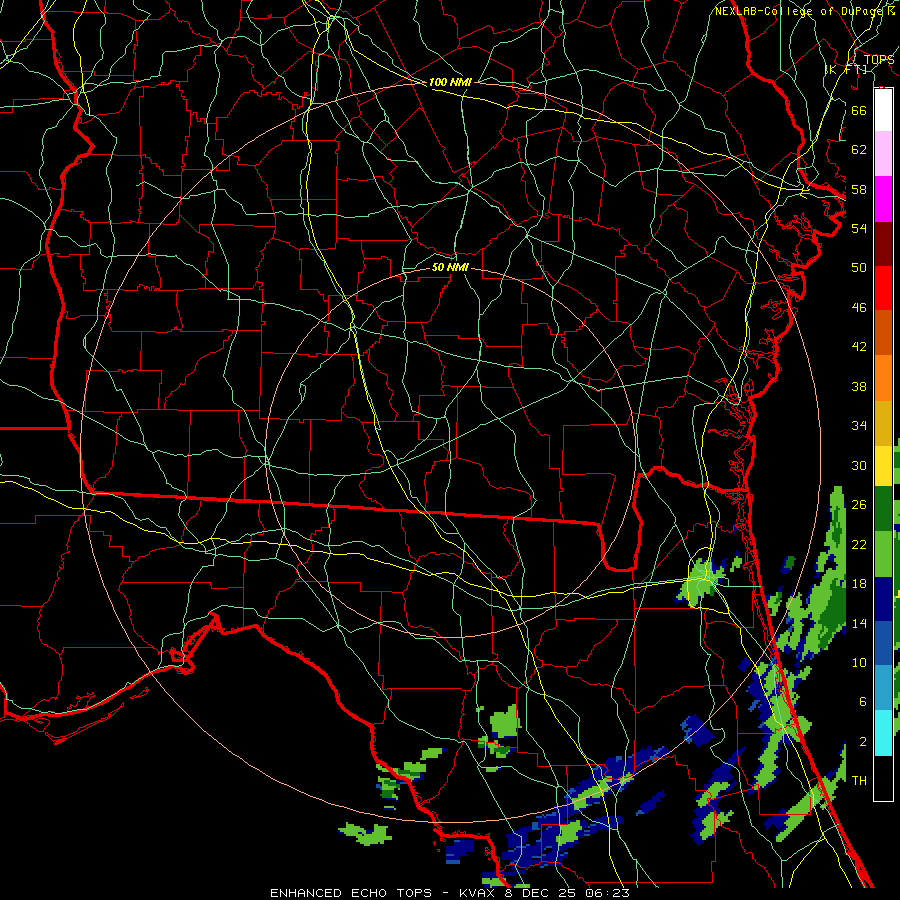
Task: Click the "50" legend value
Action: tap(859, 267)
